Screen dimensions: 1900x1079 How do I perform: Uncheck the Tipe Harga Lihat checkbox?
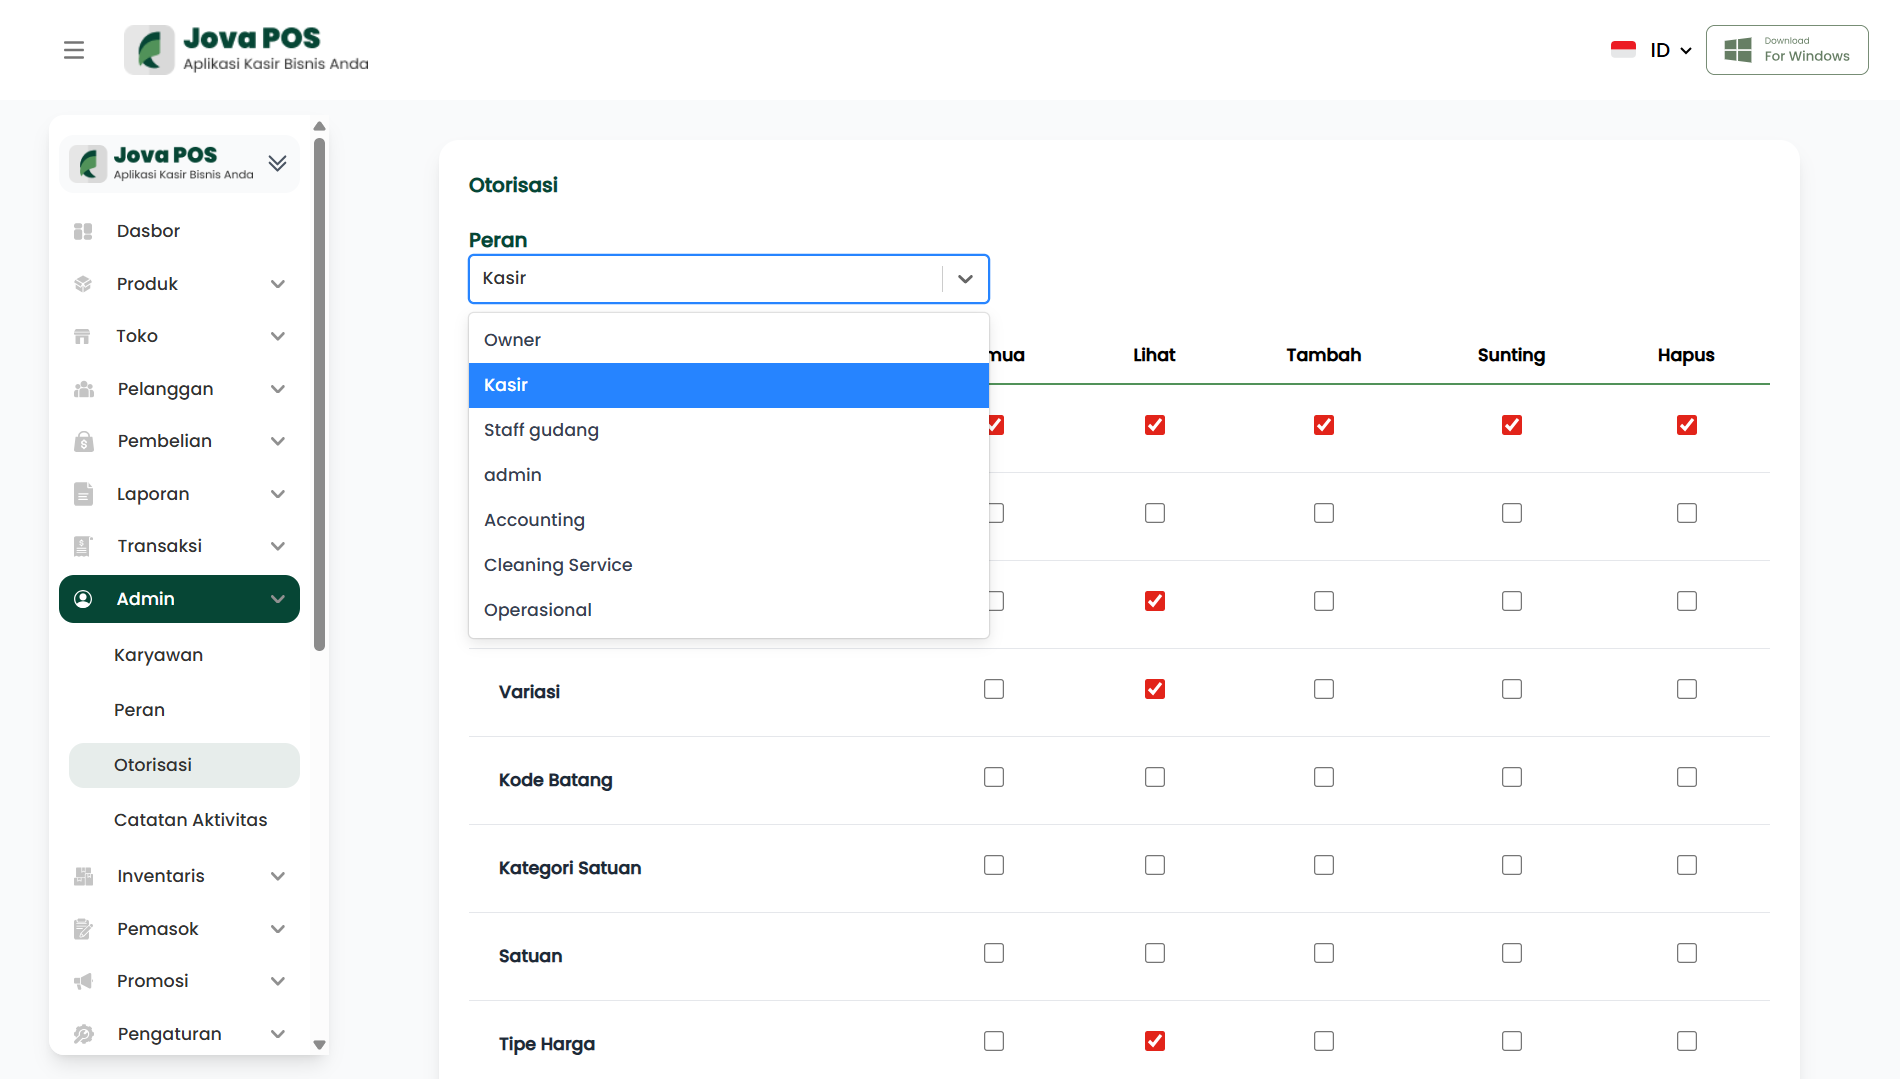click(1154, 1041)
